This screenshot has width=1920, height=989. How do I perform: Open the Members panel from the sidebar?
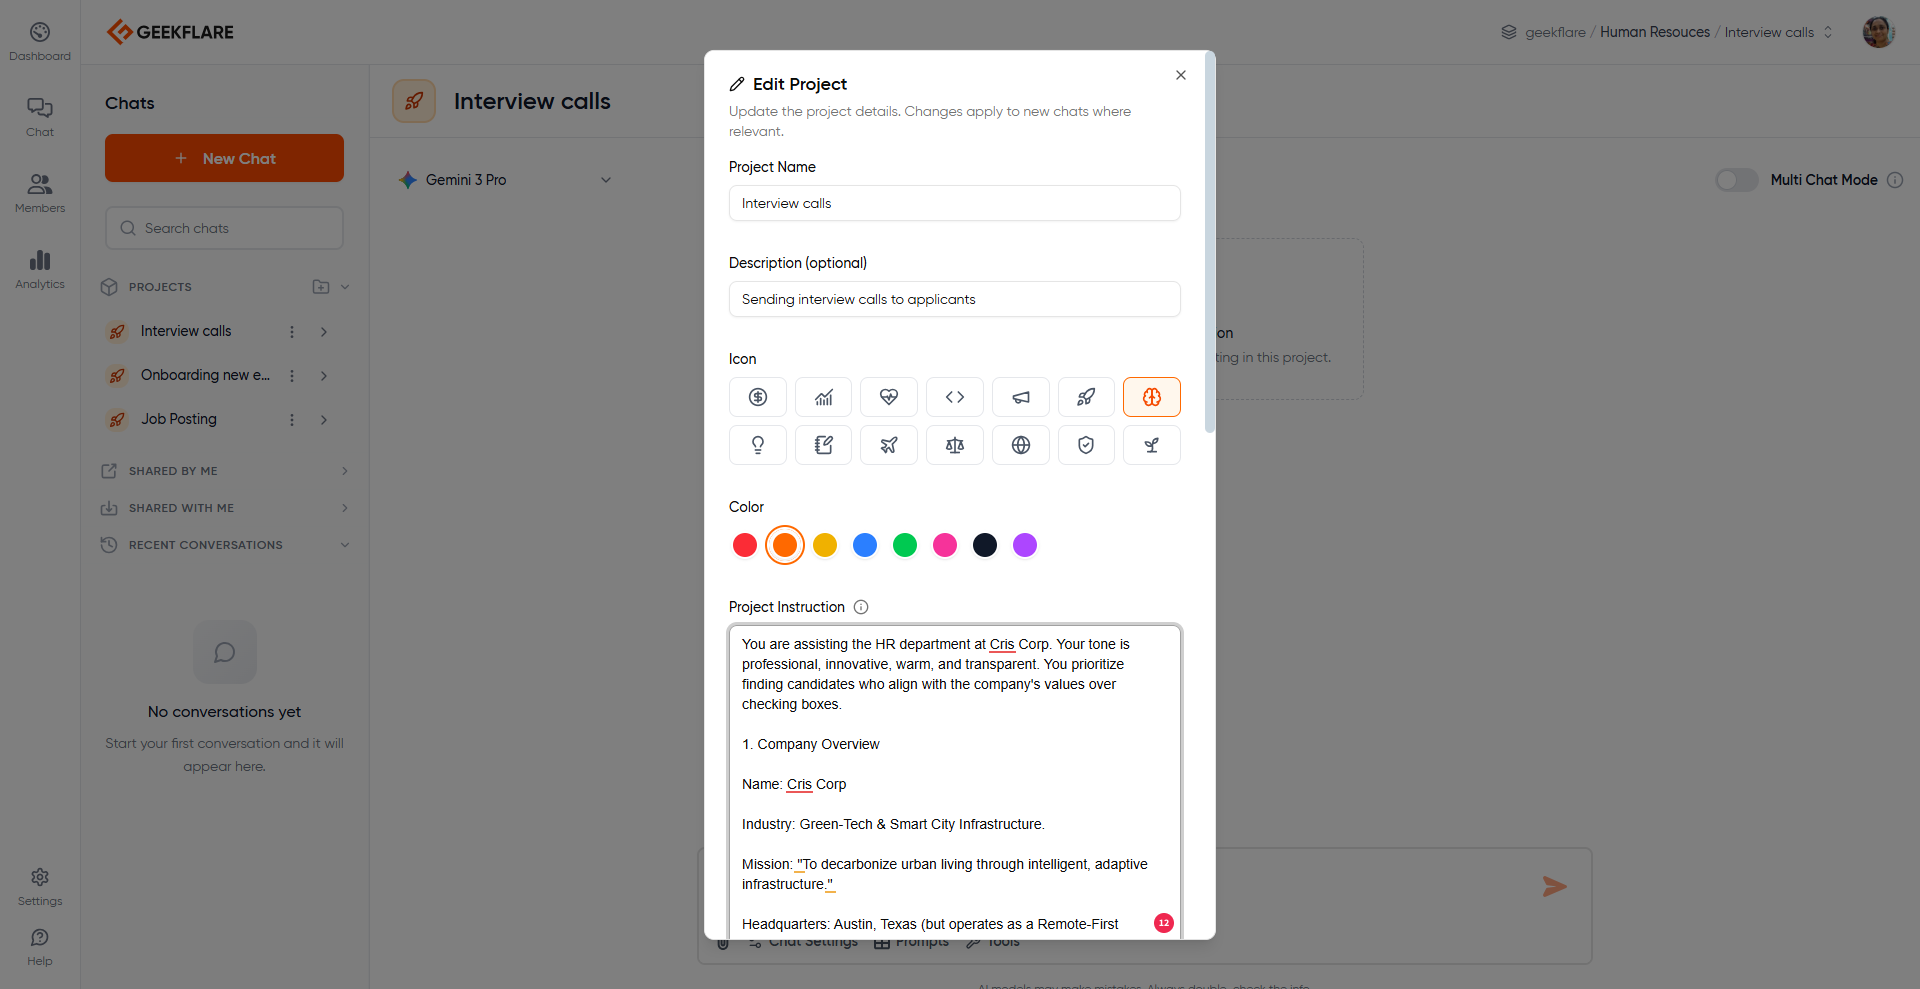pos(39,192)
